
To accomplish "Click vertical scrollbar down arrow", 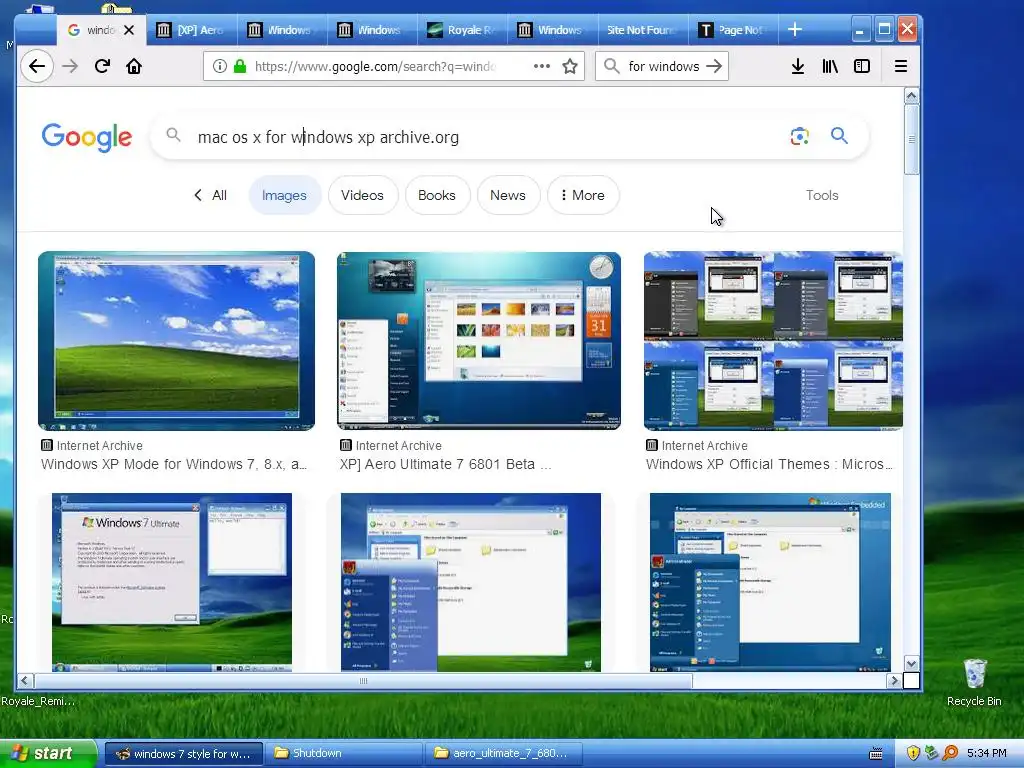I will (x=912, y=663).
